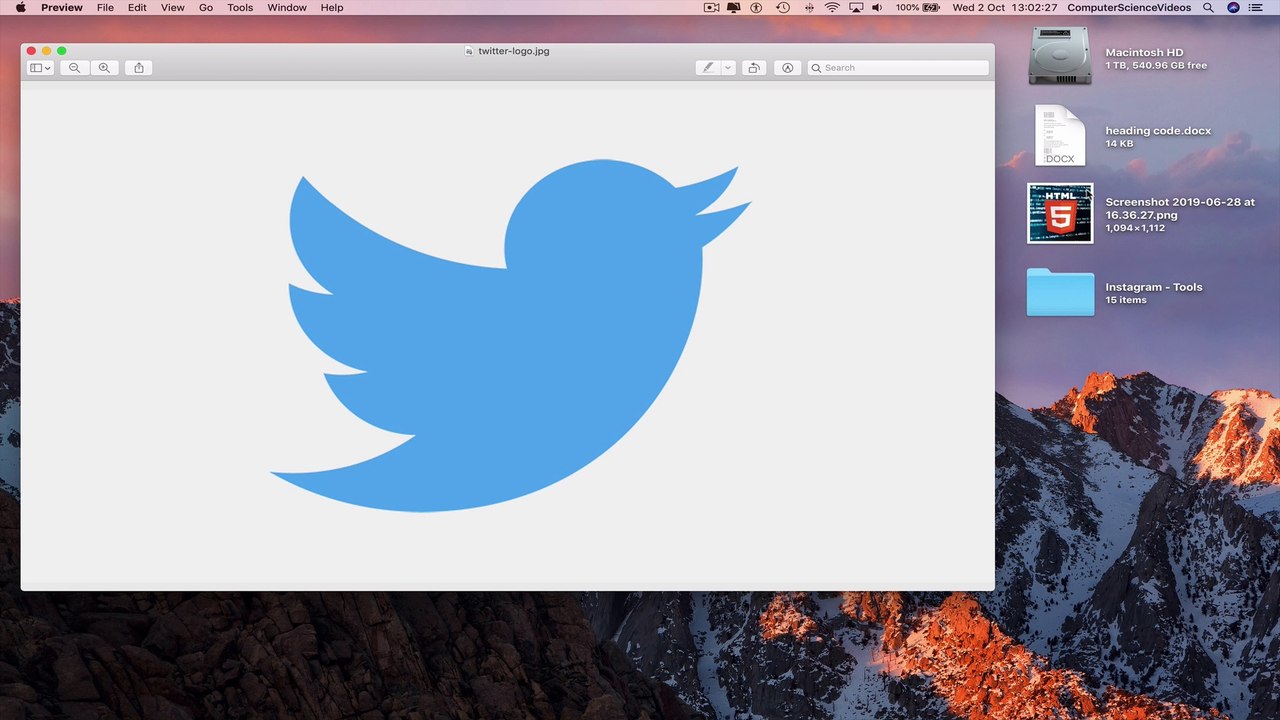Maximize the Preview window with green button
1280x720 pixels.
coord(62,51)
